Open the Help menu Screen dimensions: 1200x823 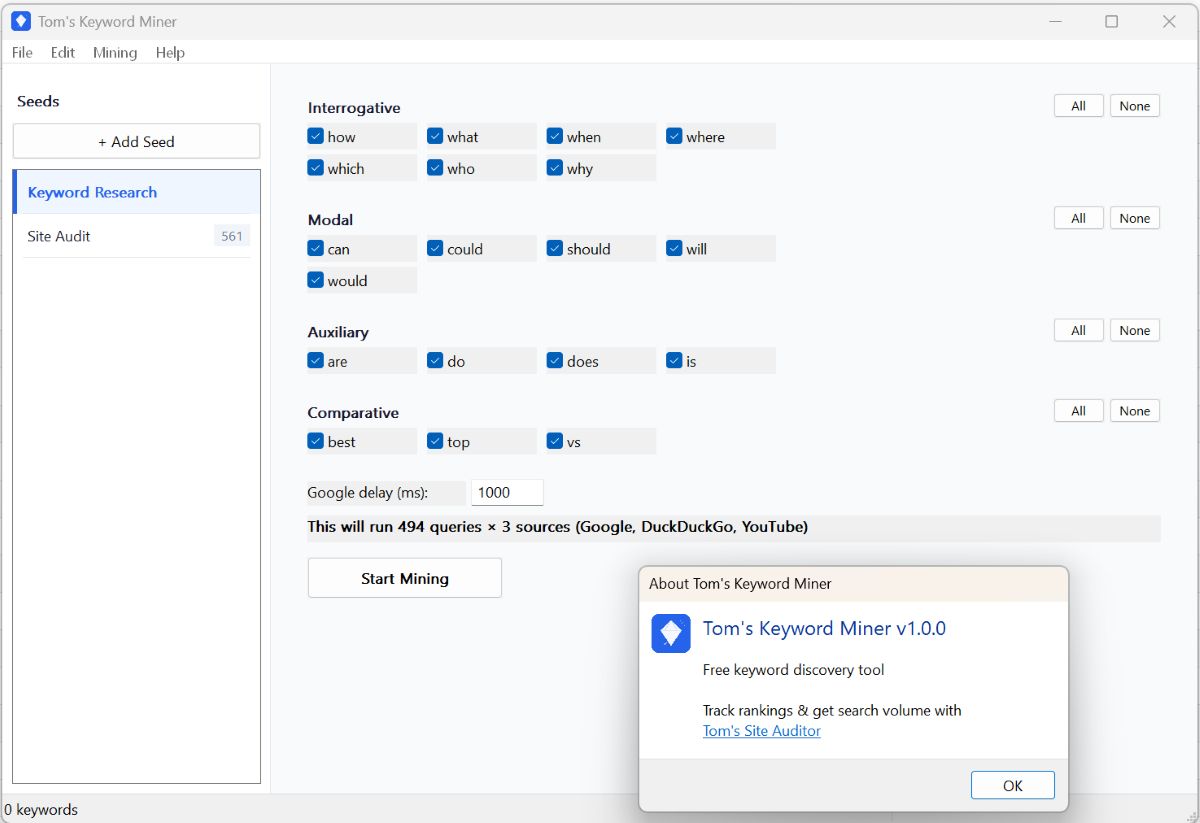point(170,52)
